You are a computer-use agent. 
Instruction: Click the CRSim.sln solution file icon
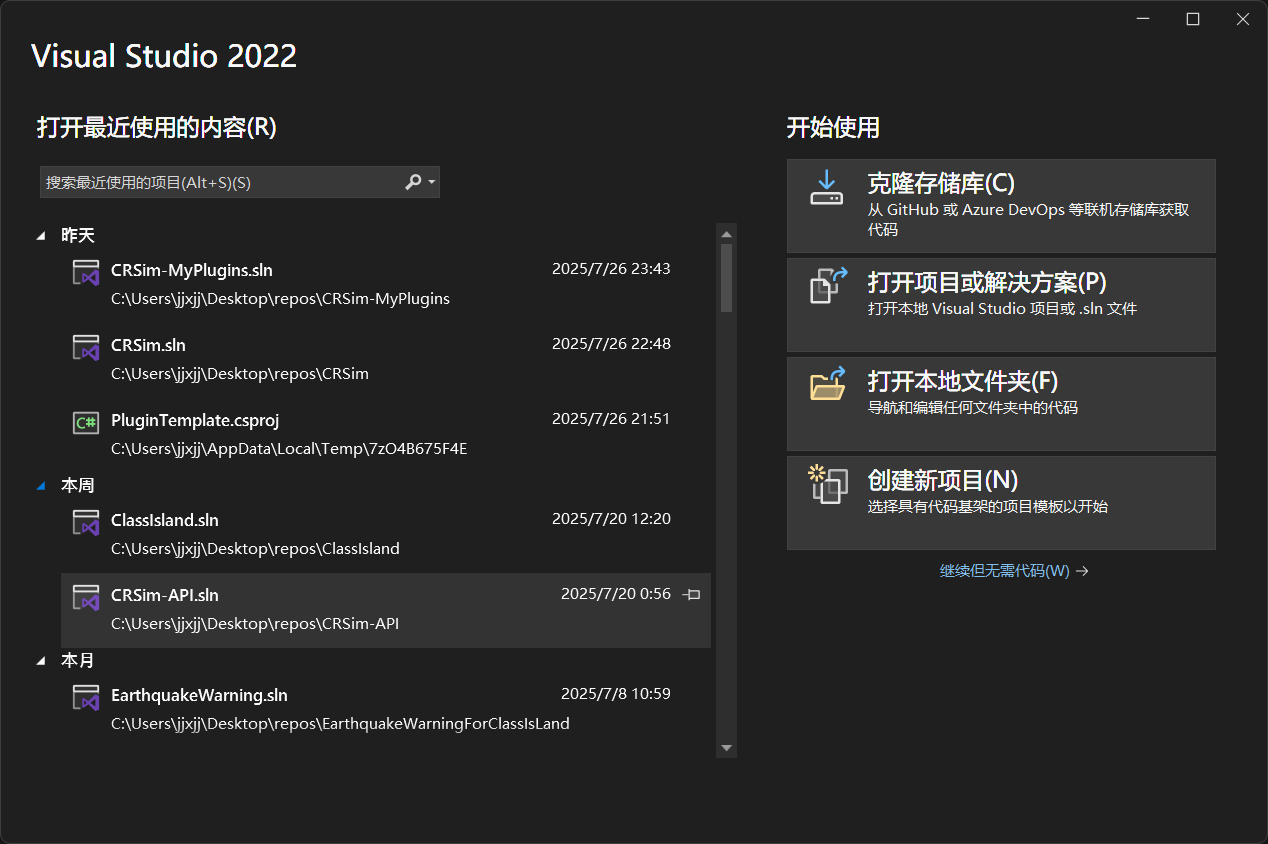86,347
